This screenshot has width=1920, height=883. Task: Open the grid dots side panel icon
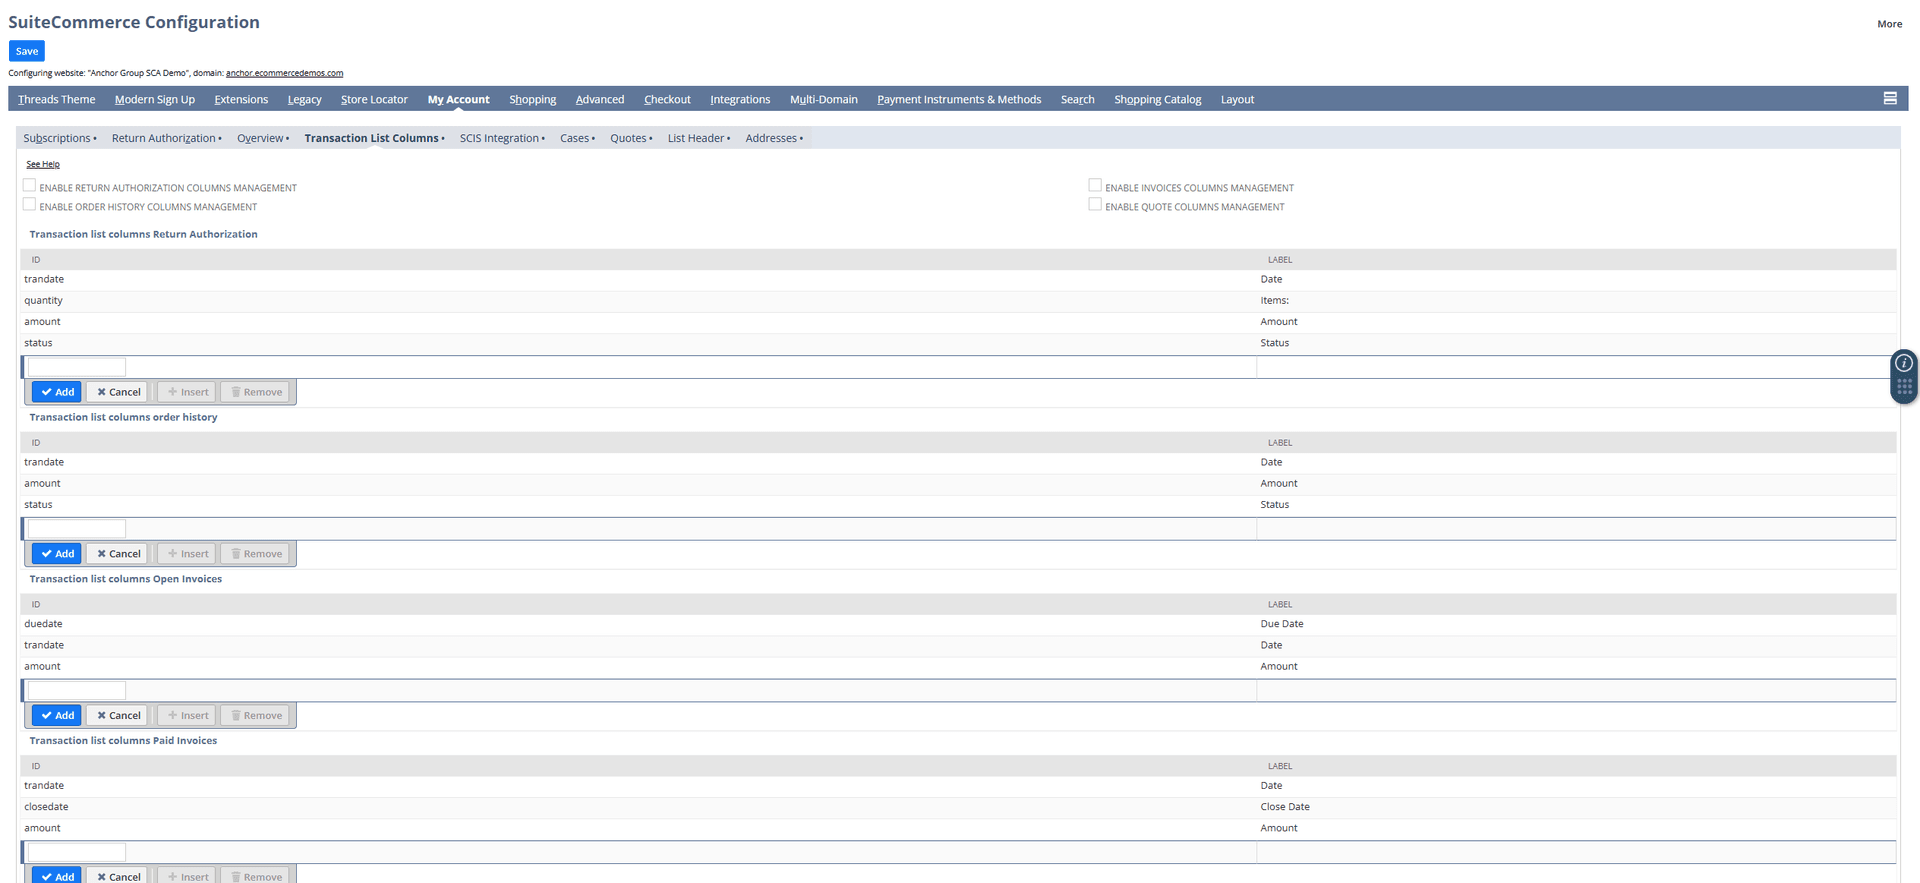[x=1904, y=387]
